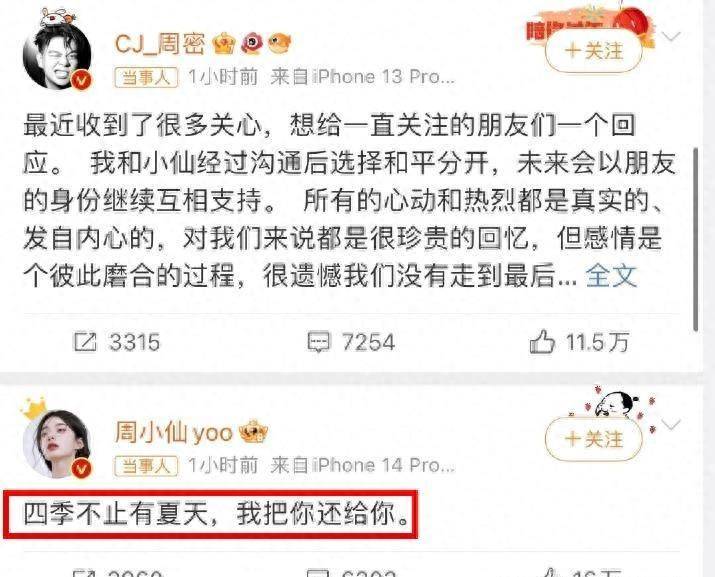Viewport: 715px width, 577px height.
Task: Like CJ_周密's post with thumbs-up icon
Action: point(542,342)
